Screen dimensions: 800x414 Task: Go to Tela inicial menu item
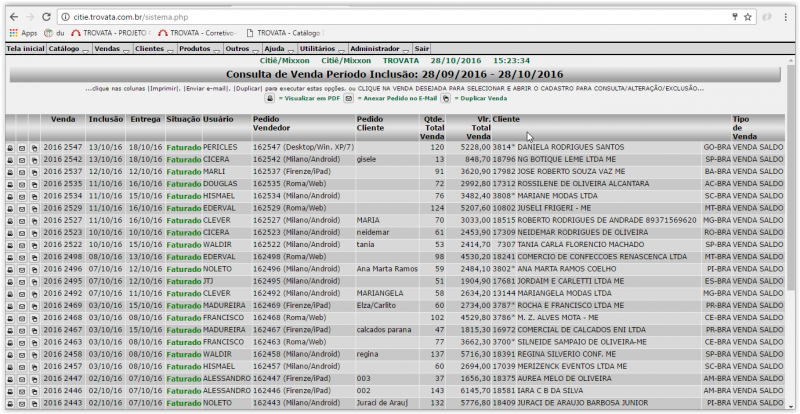(x=26, y=49)
